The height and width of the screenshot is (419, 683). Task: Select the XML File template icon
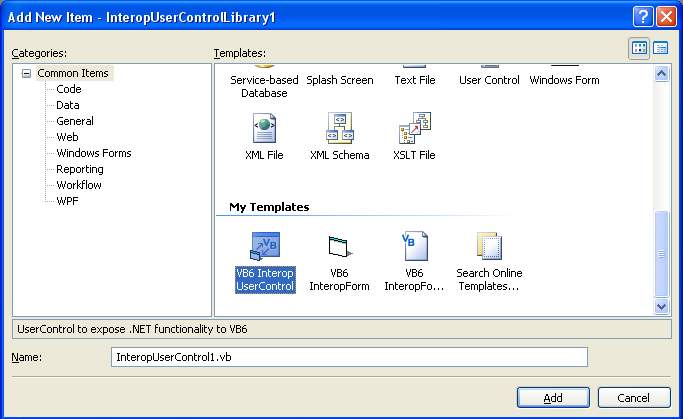pos(264,128)
